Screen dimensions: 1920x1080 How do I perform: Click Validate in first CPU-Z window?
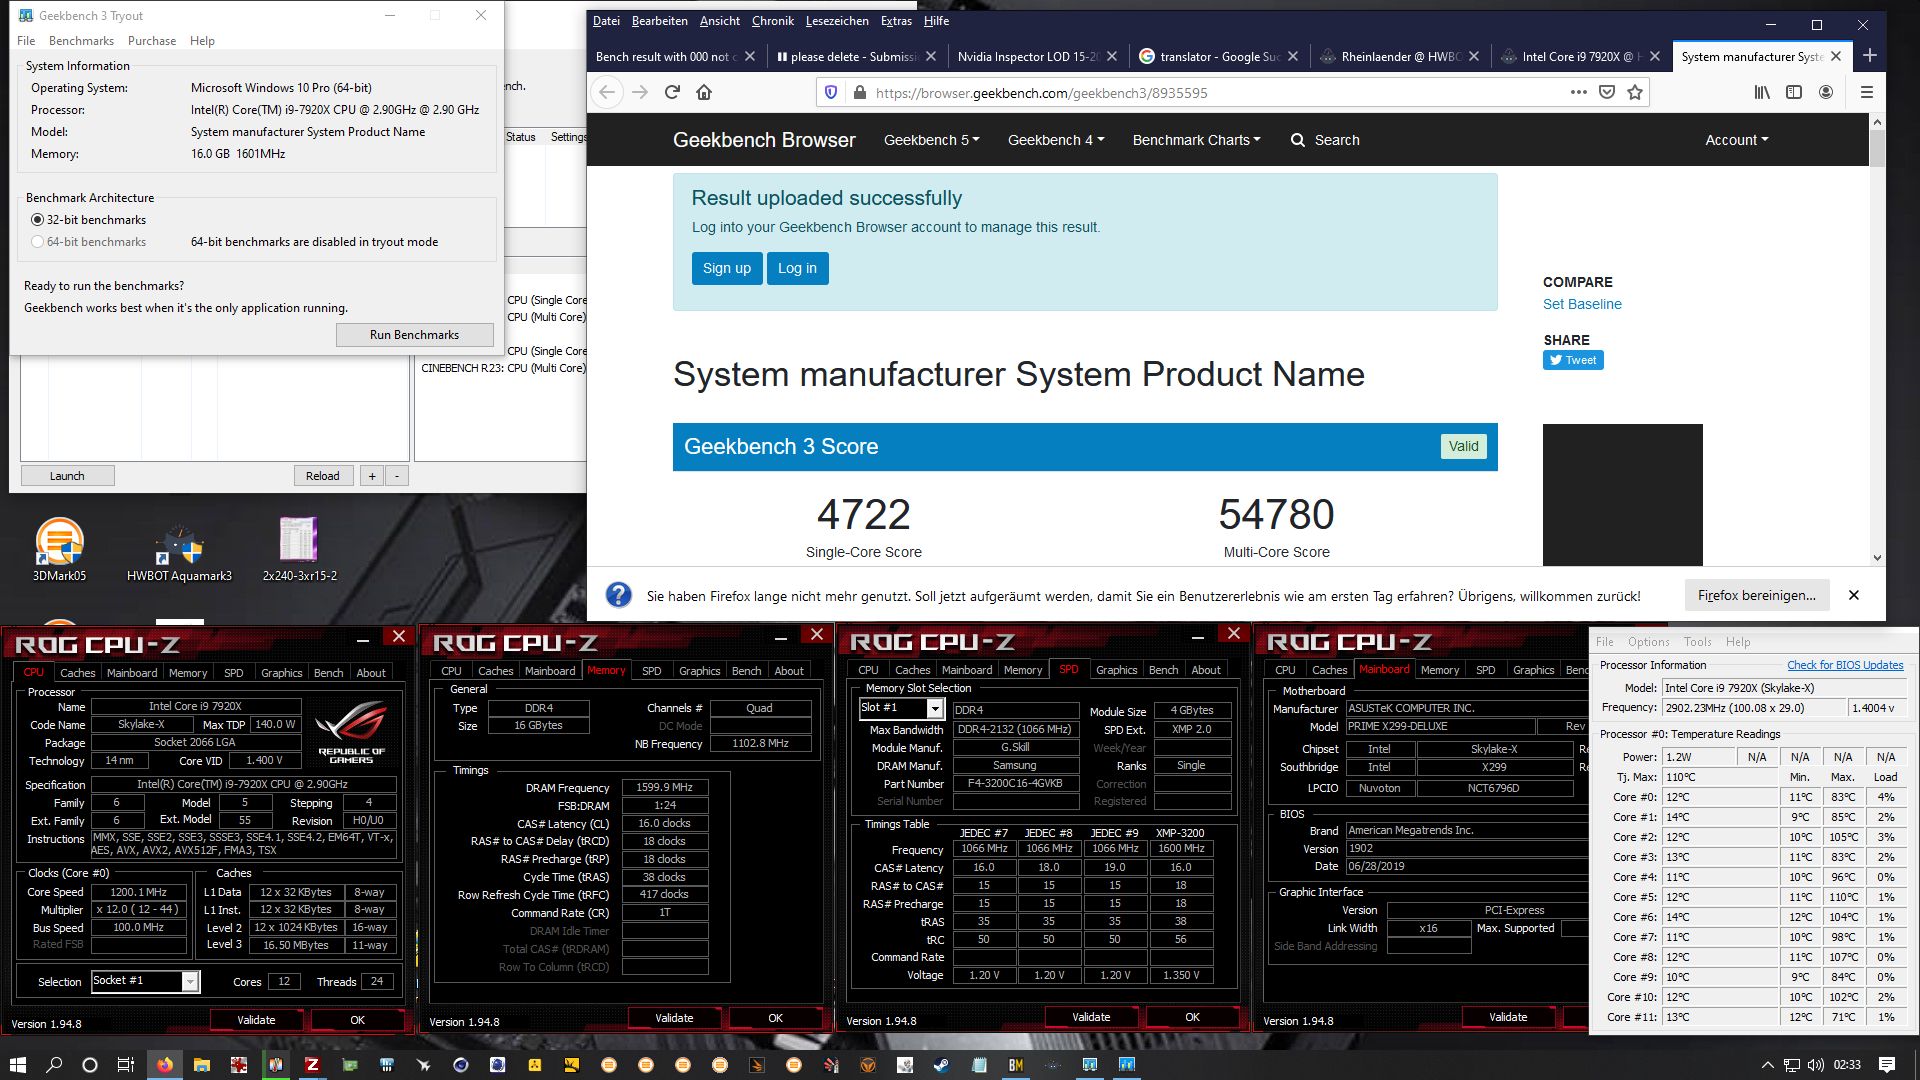tap(256, 1020)
